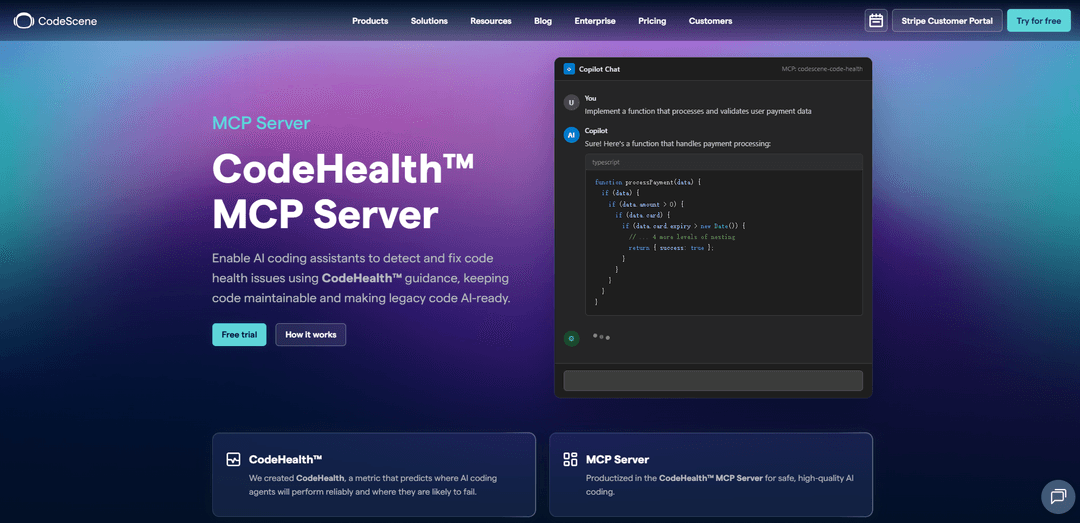1080x523 pixels.
Task: Click the 'Try for free' button
Action: 1039,21
